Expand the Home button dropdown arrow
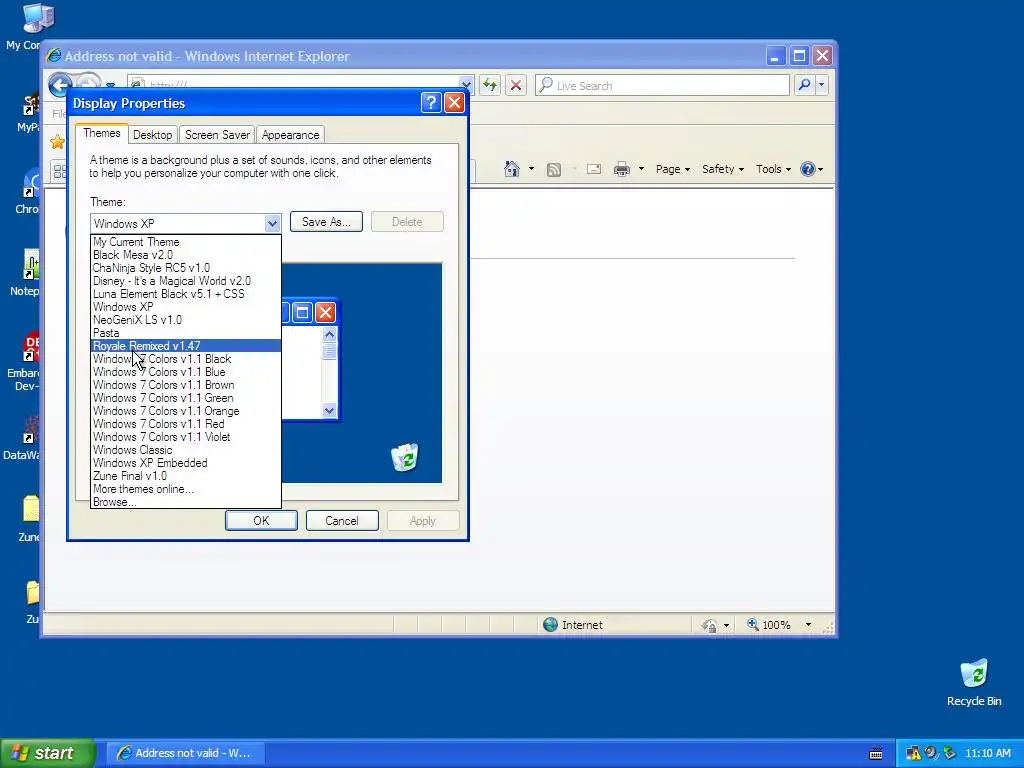The image size is (1024, 768). coord(531,169)
